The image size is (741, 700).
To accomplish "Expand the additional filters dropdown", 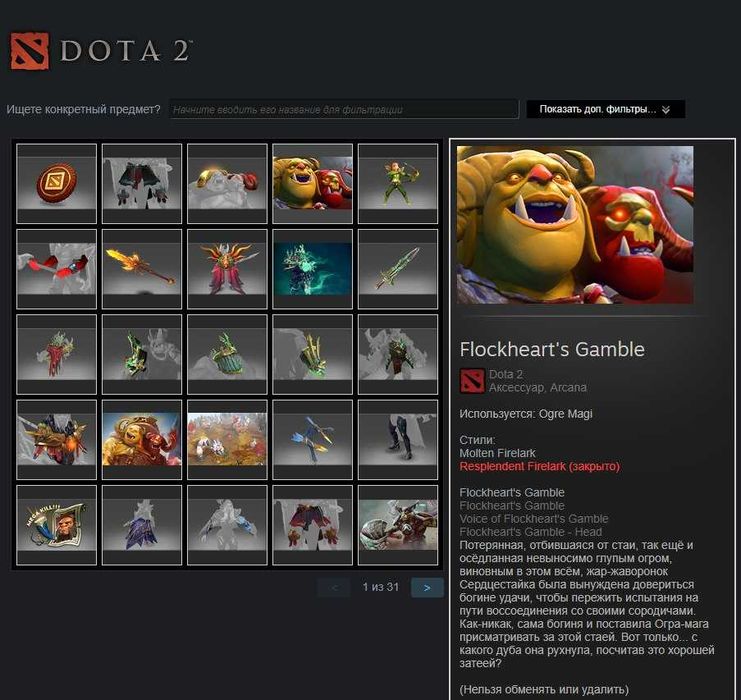I will pyautogui.click(x=605, y=109).
